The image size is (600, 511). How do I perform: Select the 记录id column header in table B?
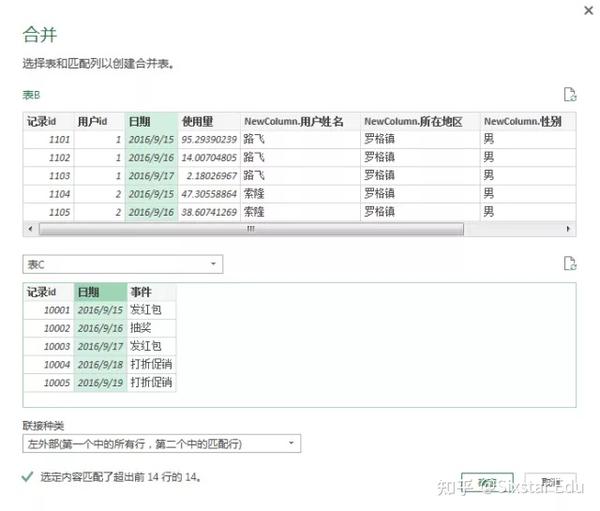49,122
